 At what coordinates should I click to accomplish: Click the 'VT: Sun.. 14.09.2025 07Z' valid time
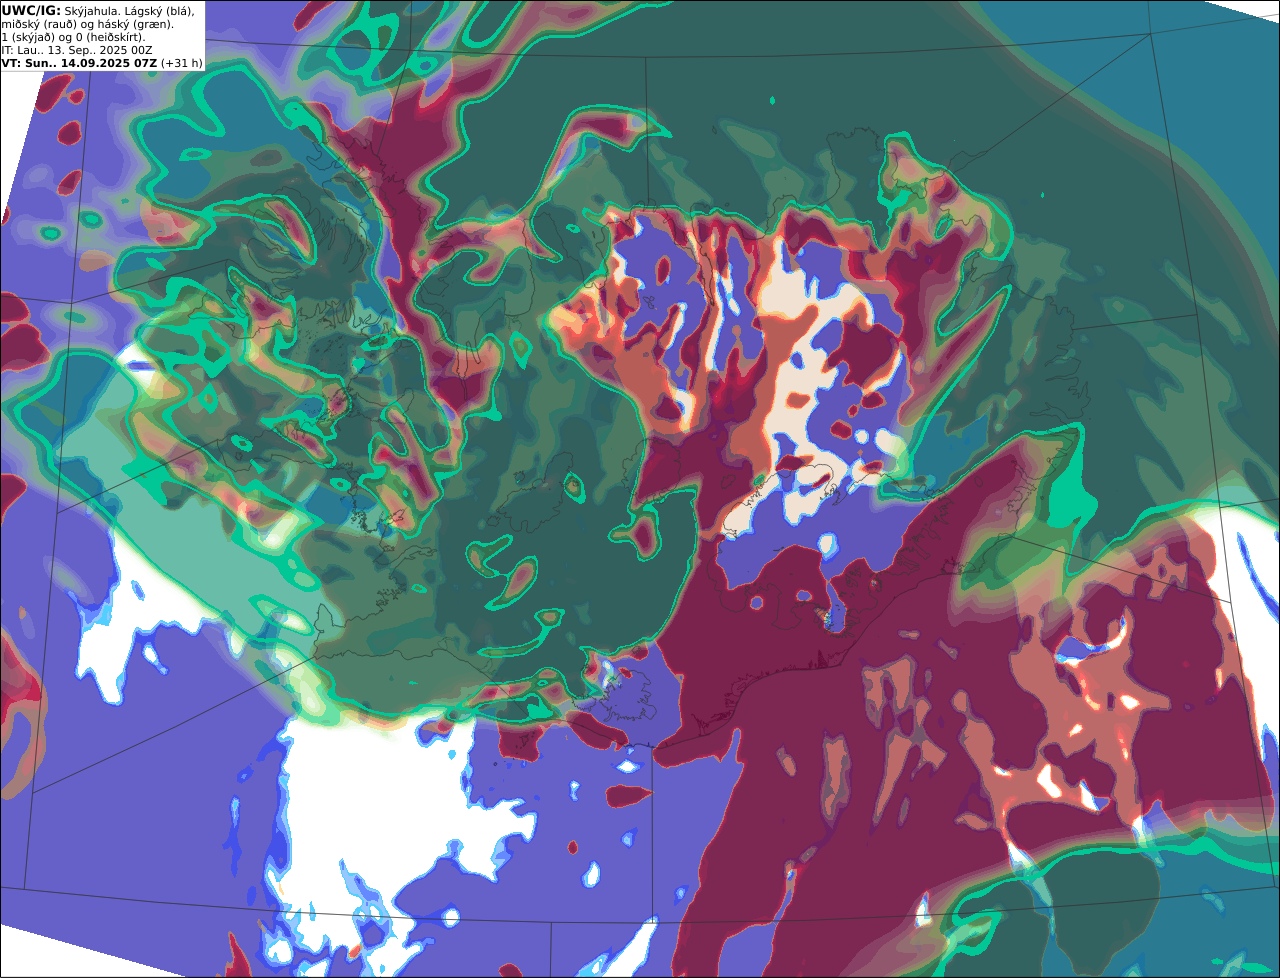click(x=79, y=63)
